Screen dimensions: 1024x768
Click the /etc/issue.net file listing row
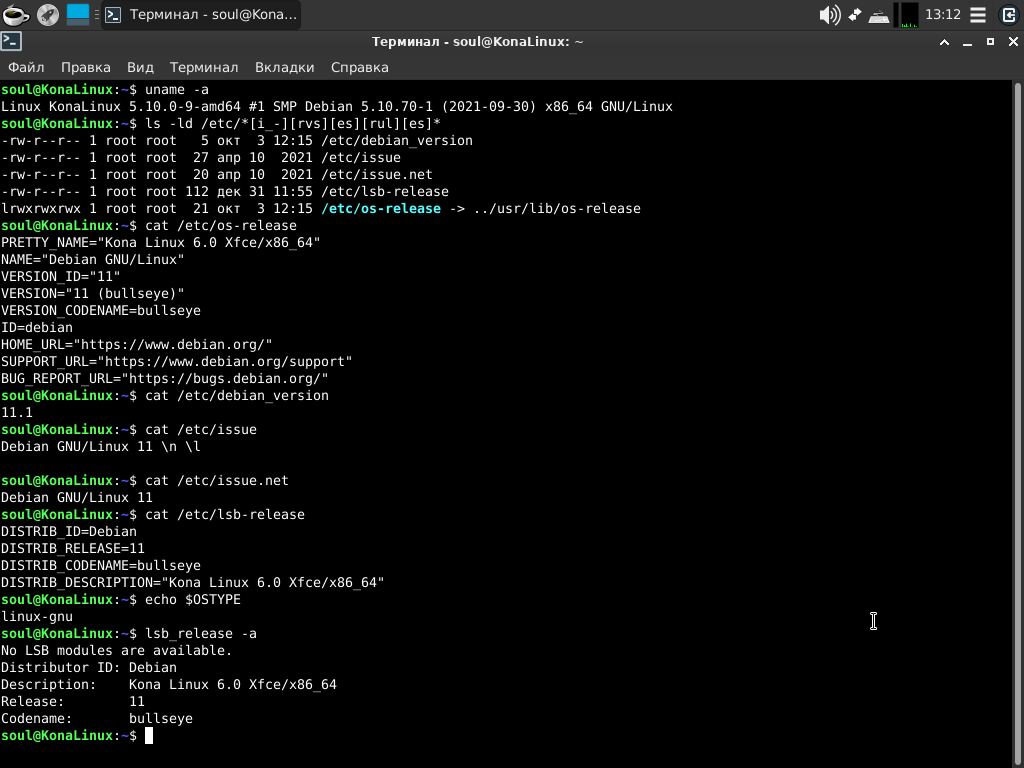[217, 174]
